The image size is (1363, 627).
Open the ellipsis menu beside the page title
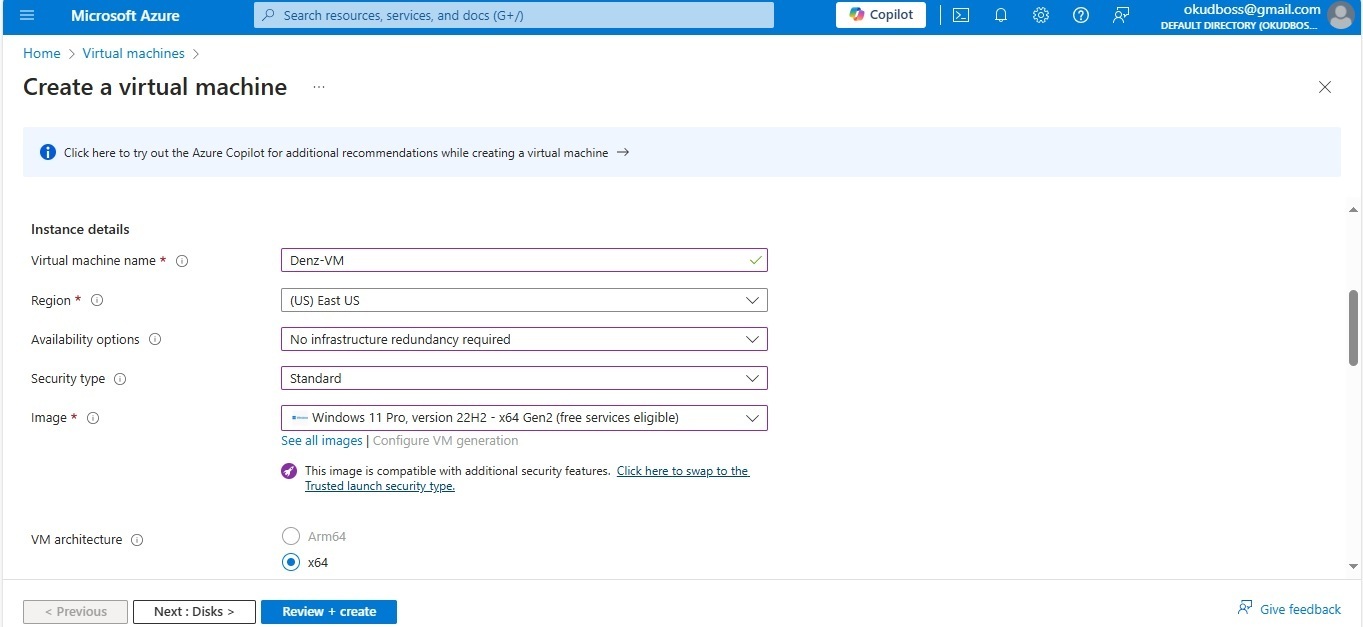pyautogui.click(x=319, y=87)
